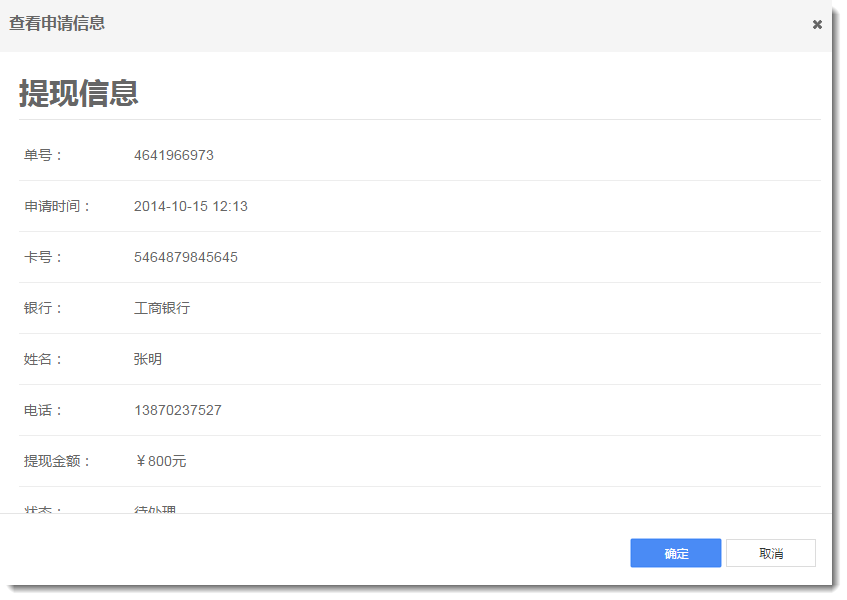Select the bank name 工商银行
Screen dimensions: 847x600
pos(162,308)
